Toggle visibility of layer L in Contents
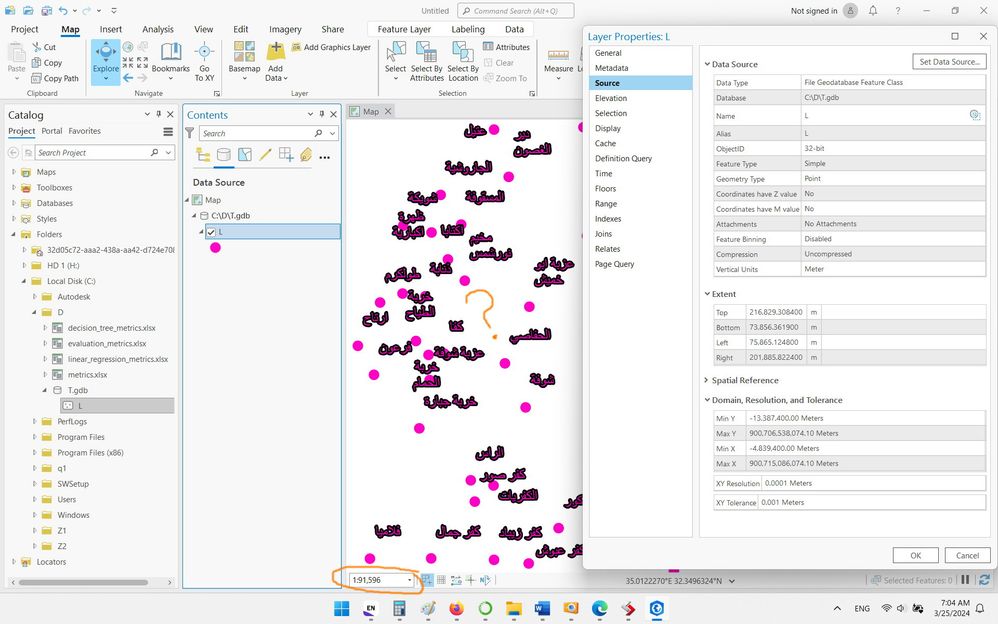Image resolution: width=998 pixels, height=624 pixels. (x=211, y=230)
